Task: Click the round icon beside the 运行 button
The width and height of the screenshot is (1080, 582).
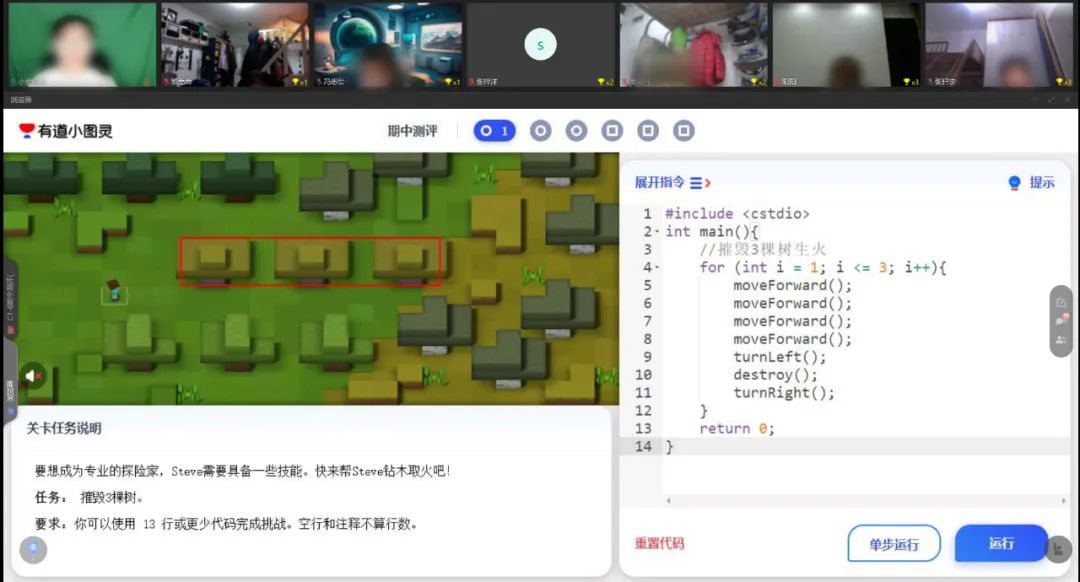Action: (x=1059, y=549)
